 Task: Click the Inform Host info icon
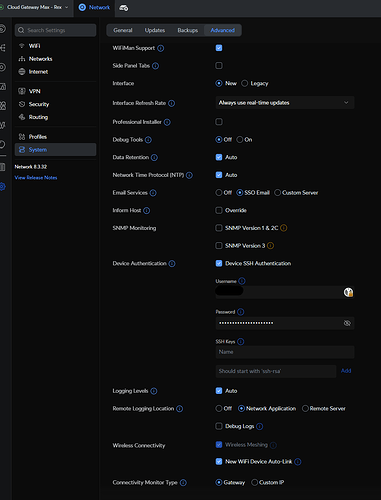point(146,211)
